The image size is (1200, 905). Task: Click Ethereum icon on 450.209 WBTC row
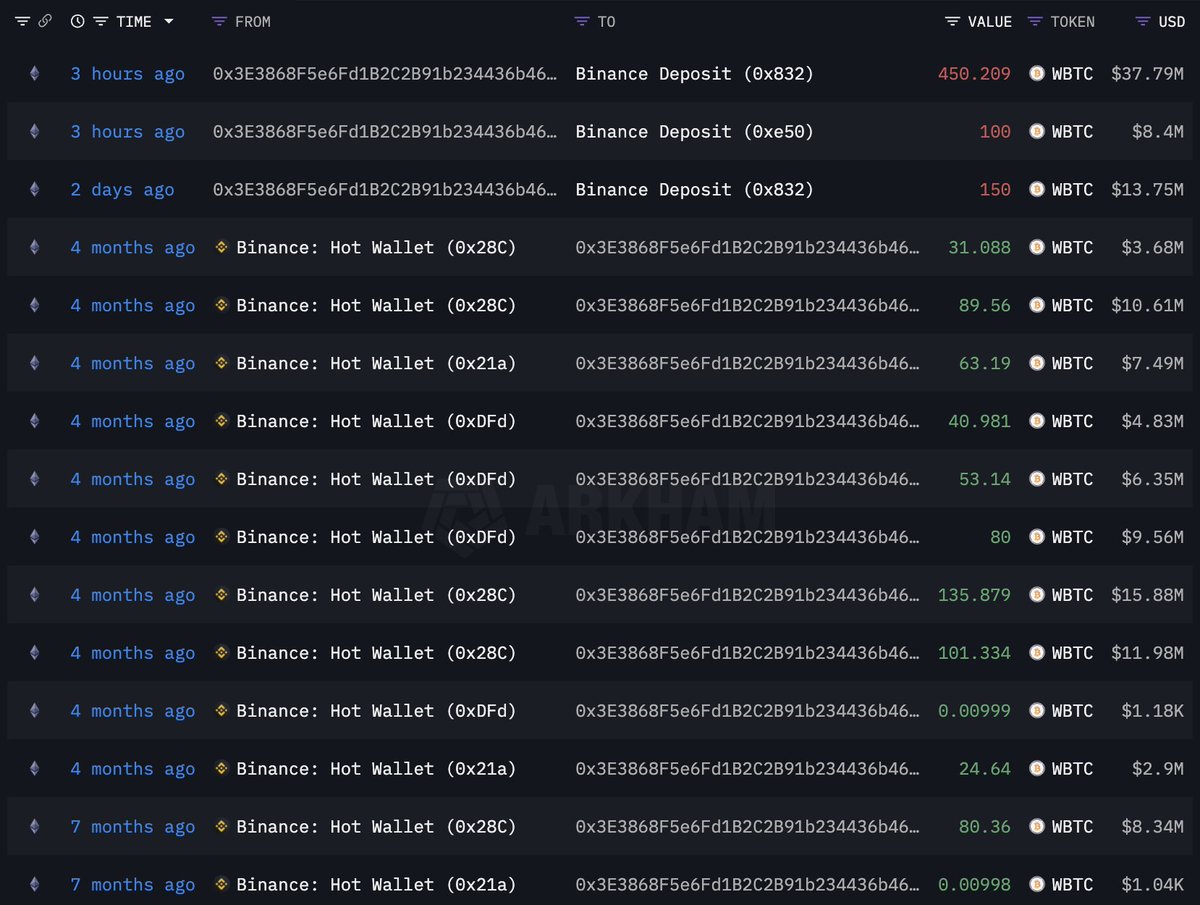point(35,73)
